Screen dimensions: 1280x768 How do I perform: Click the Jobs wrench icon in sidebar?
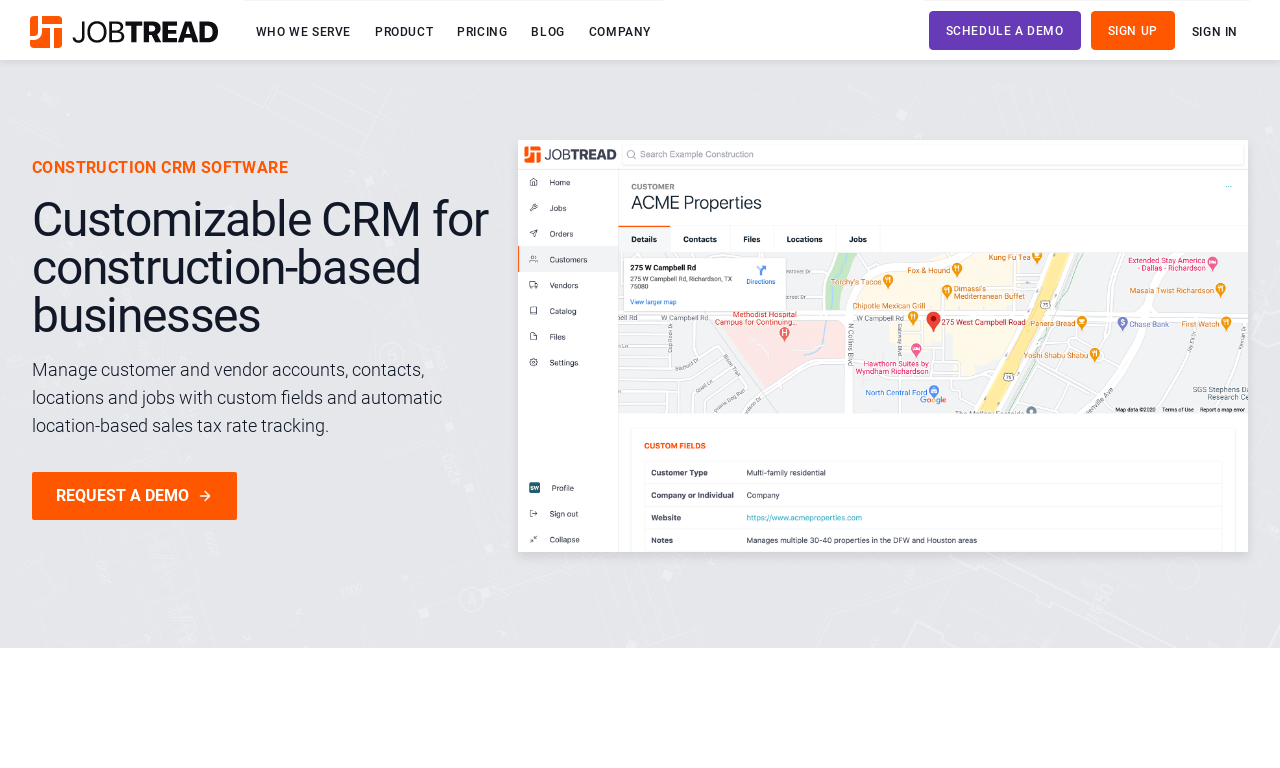click(x=533, y=208)
